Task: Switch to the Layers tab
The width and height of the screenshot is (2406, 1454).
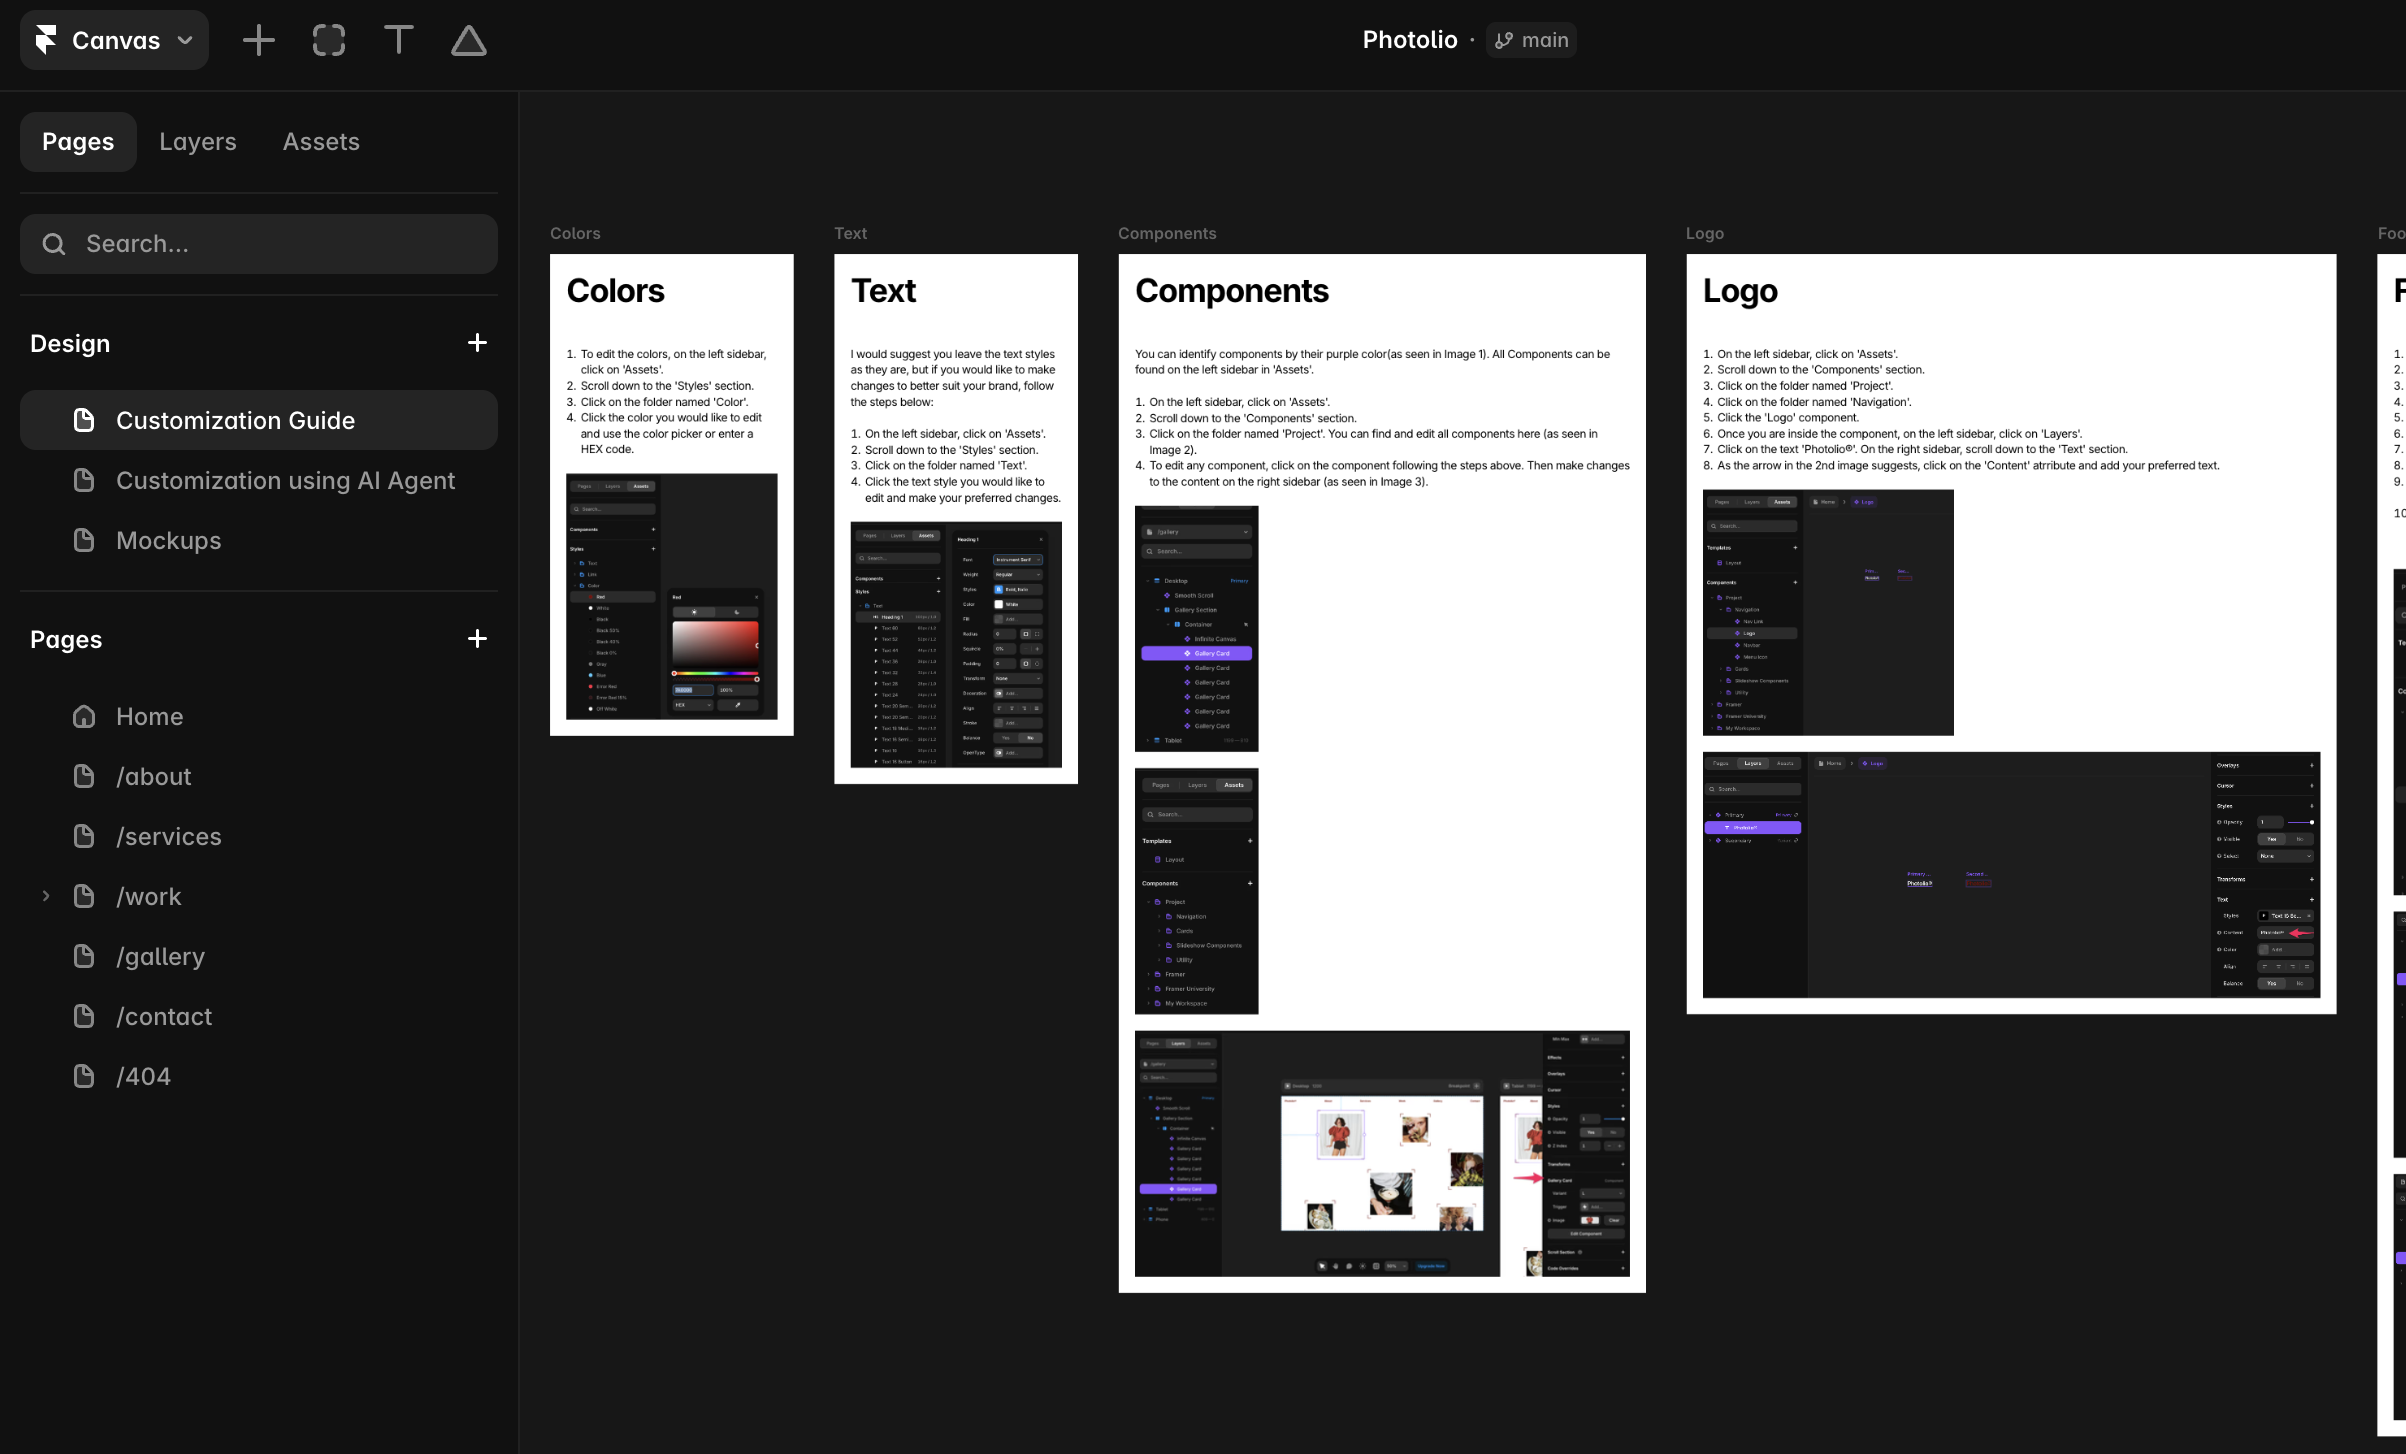Action: [198, 142]
